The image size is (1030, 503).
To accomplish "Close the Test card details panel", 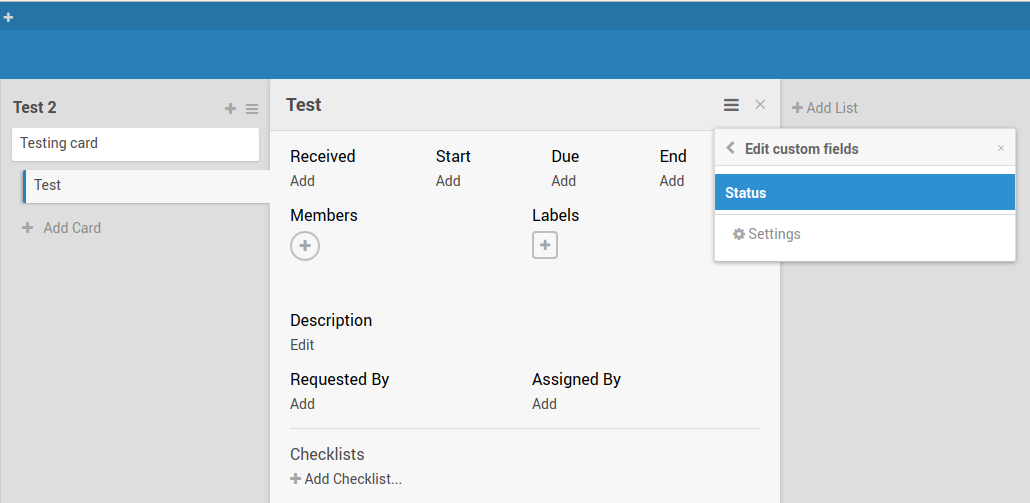I will pyautogui.click(x=760, y=105).
